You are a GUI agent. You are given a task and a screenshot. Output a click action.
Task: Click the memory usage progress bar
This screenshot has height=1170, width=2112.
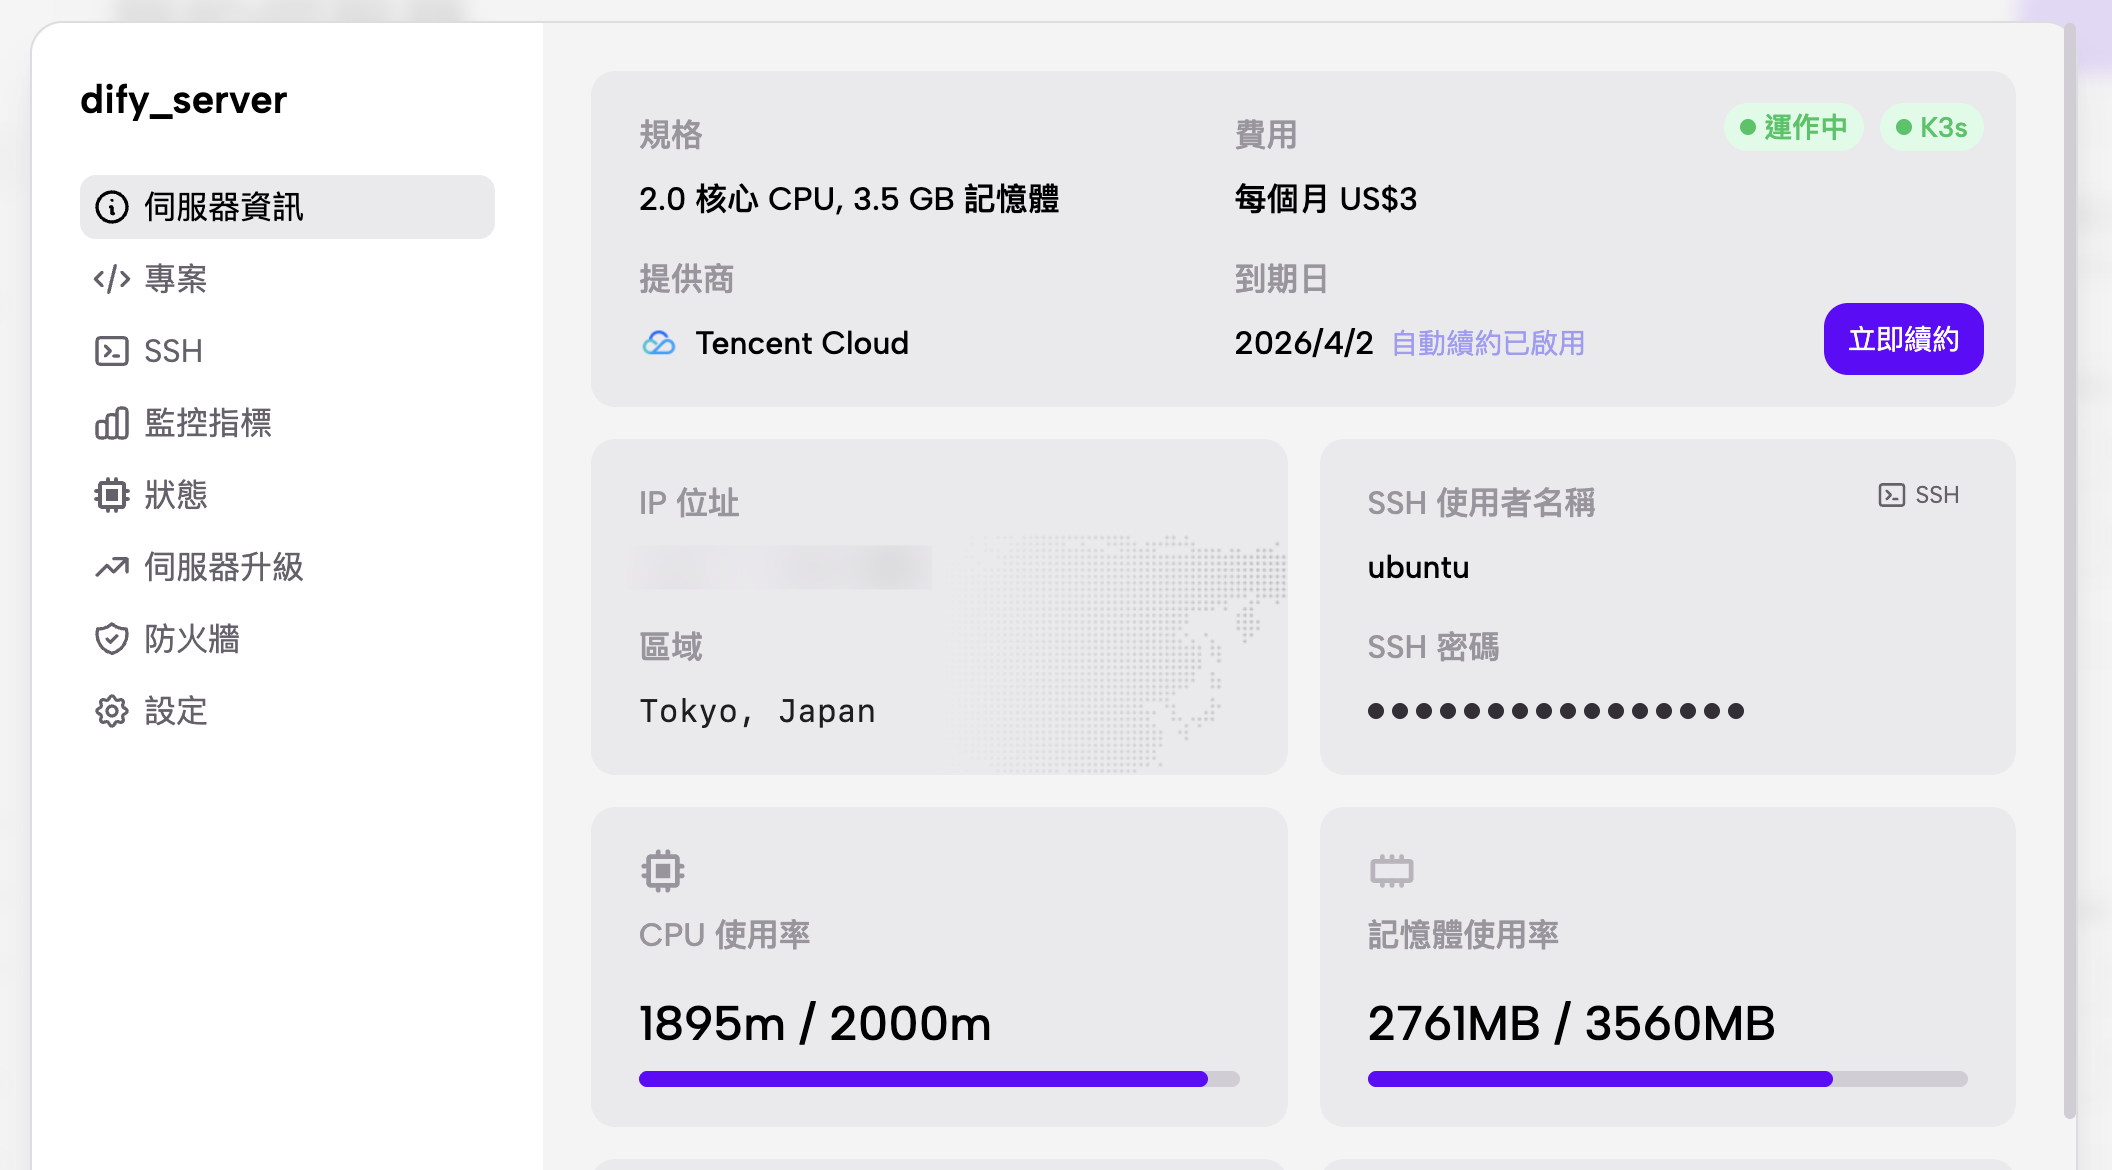point(1667,1079)
